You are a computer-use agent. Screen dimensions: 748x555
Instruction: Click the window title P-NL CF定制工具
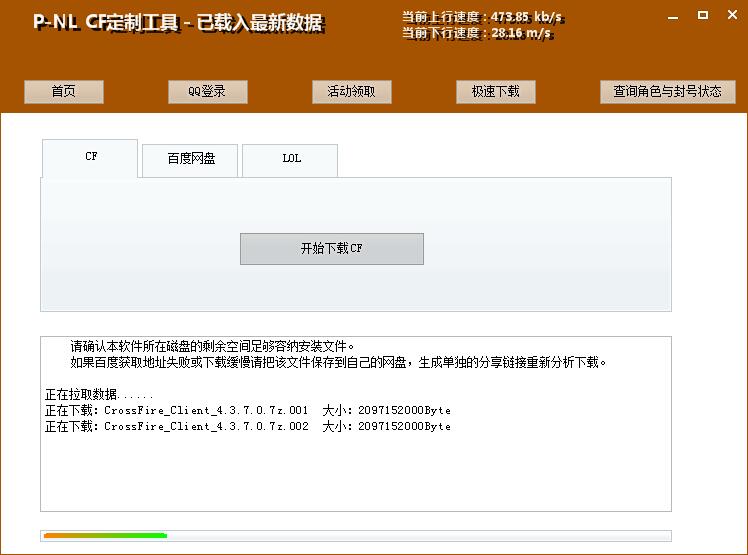click(178, 23)
